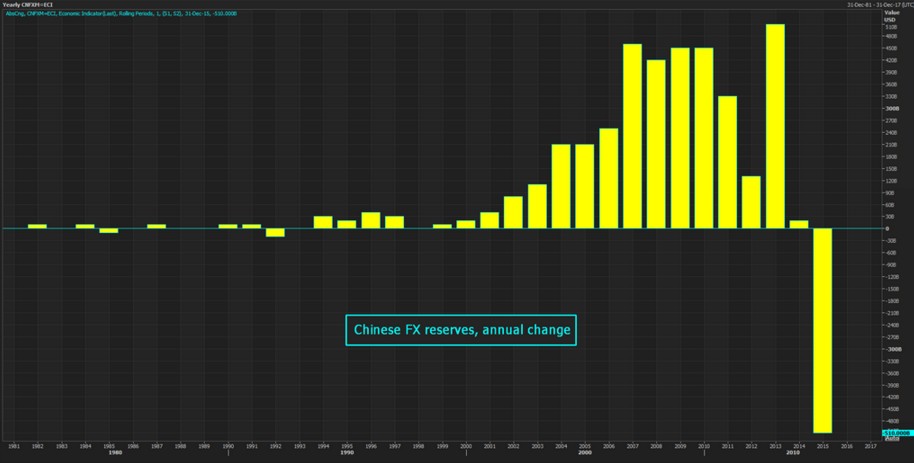Click the 'Value USD' axis header
This screenshot has height=463, width=914.
coord(893,16)
